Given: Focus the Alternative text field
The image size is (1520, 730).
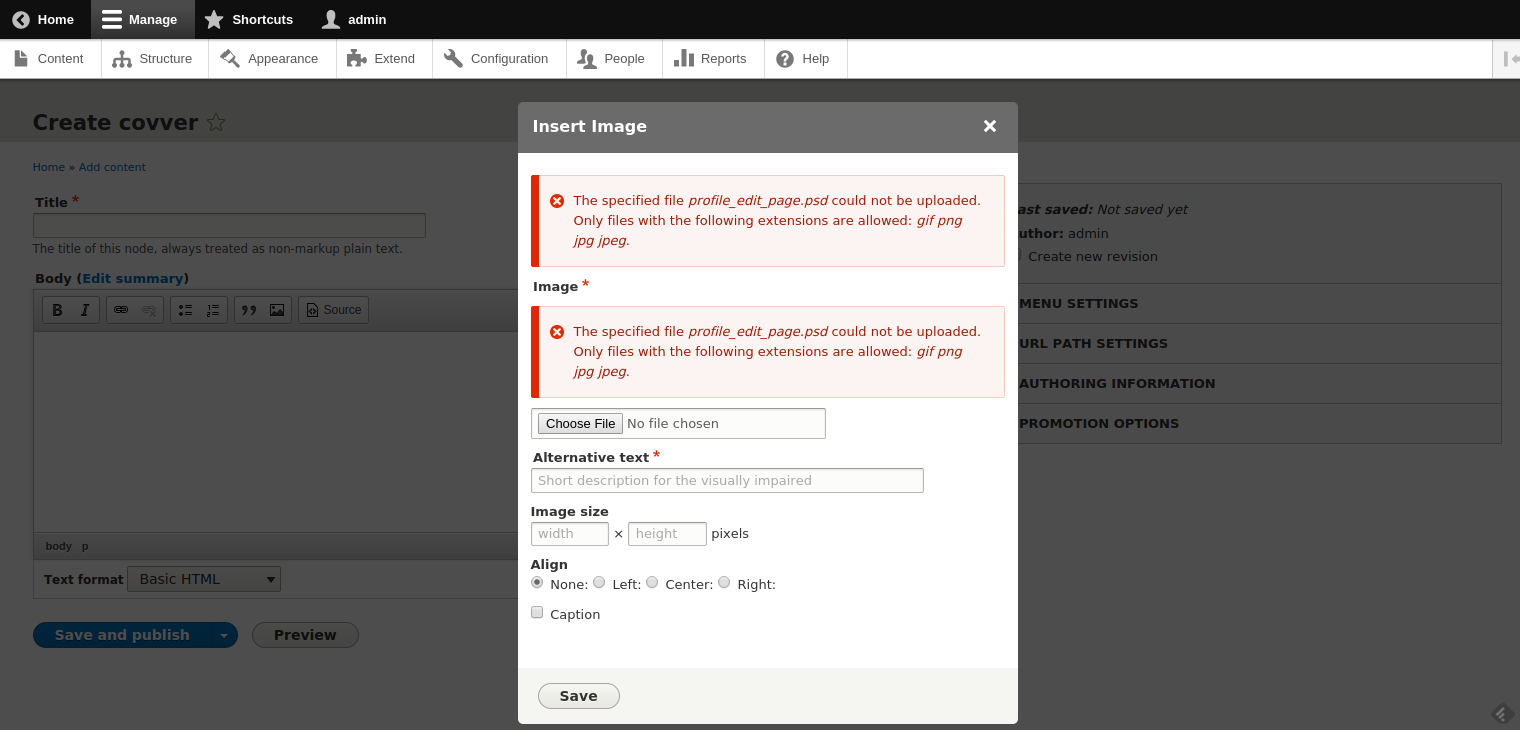Looking at the screenshot, I should 727,481.
